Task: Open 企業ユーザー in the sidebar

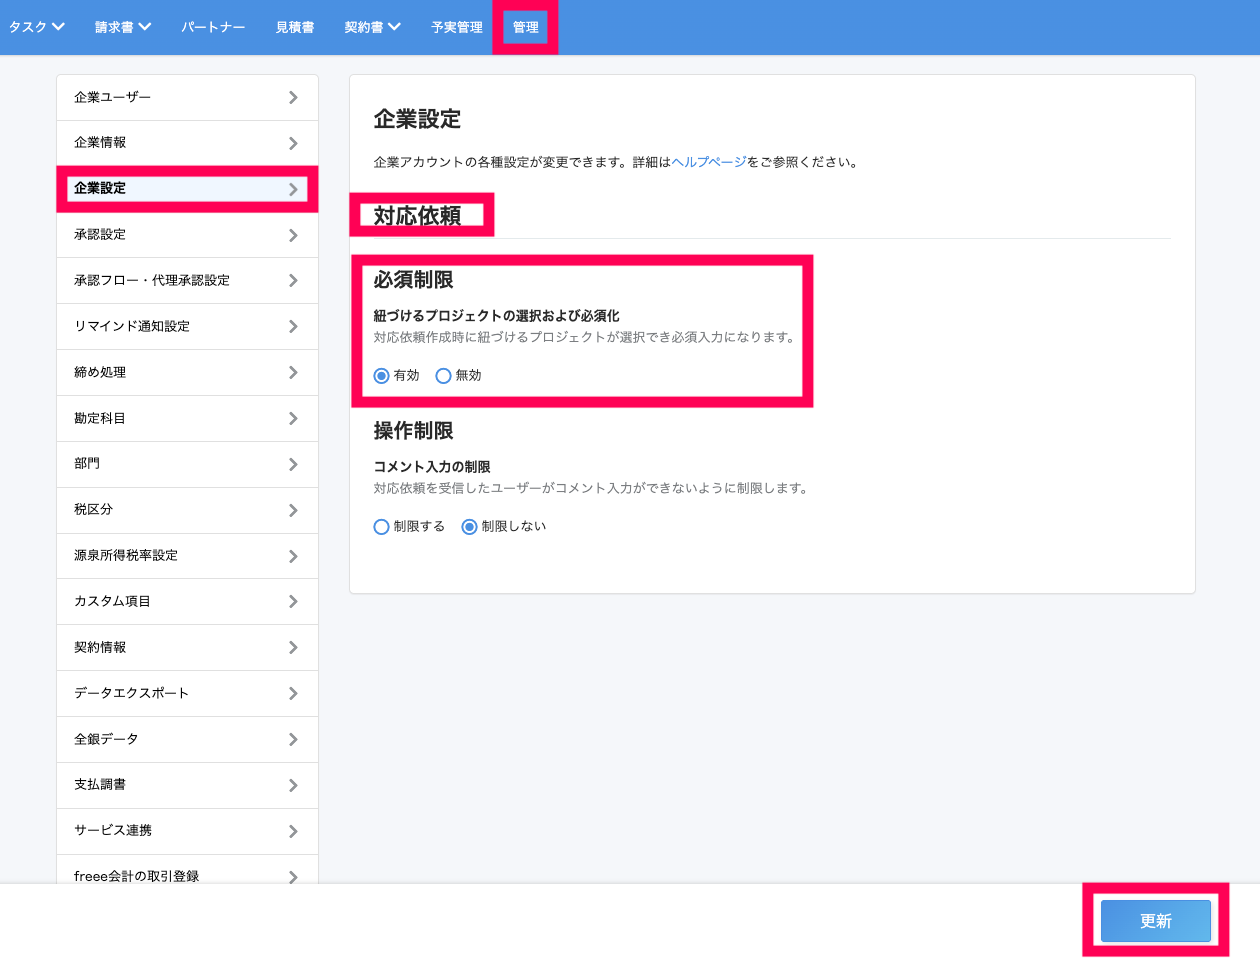Action: [187, 98]
